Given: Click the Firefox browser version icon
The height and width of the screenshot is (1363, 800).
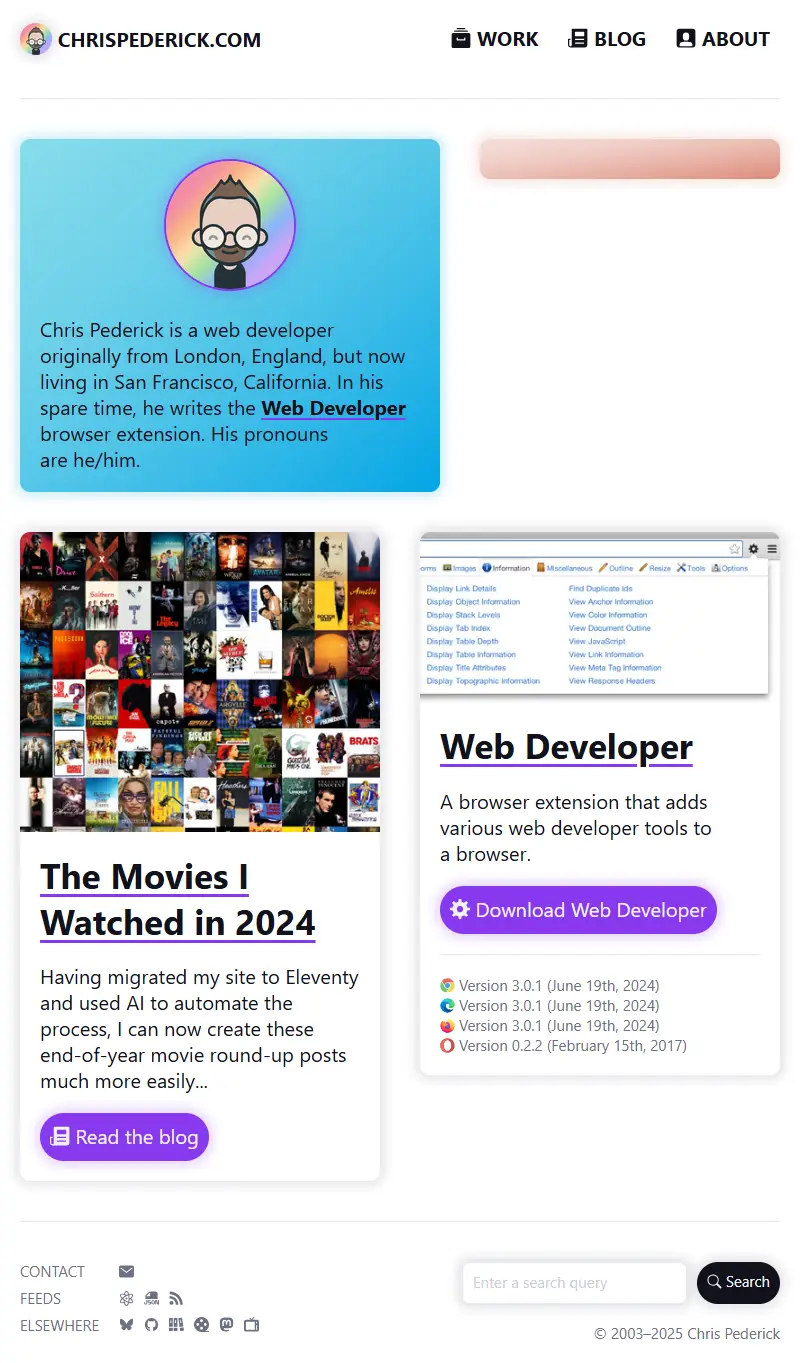Looking at the screenshot, I should coord(447,1026).
